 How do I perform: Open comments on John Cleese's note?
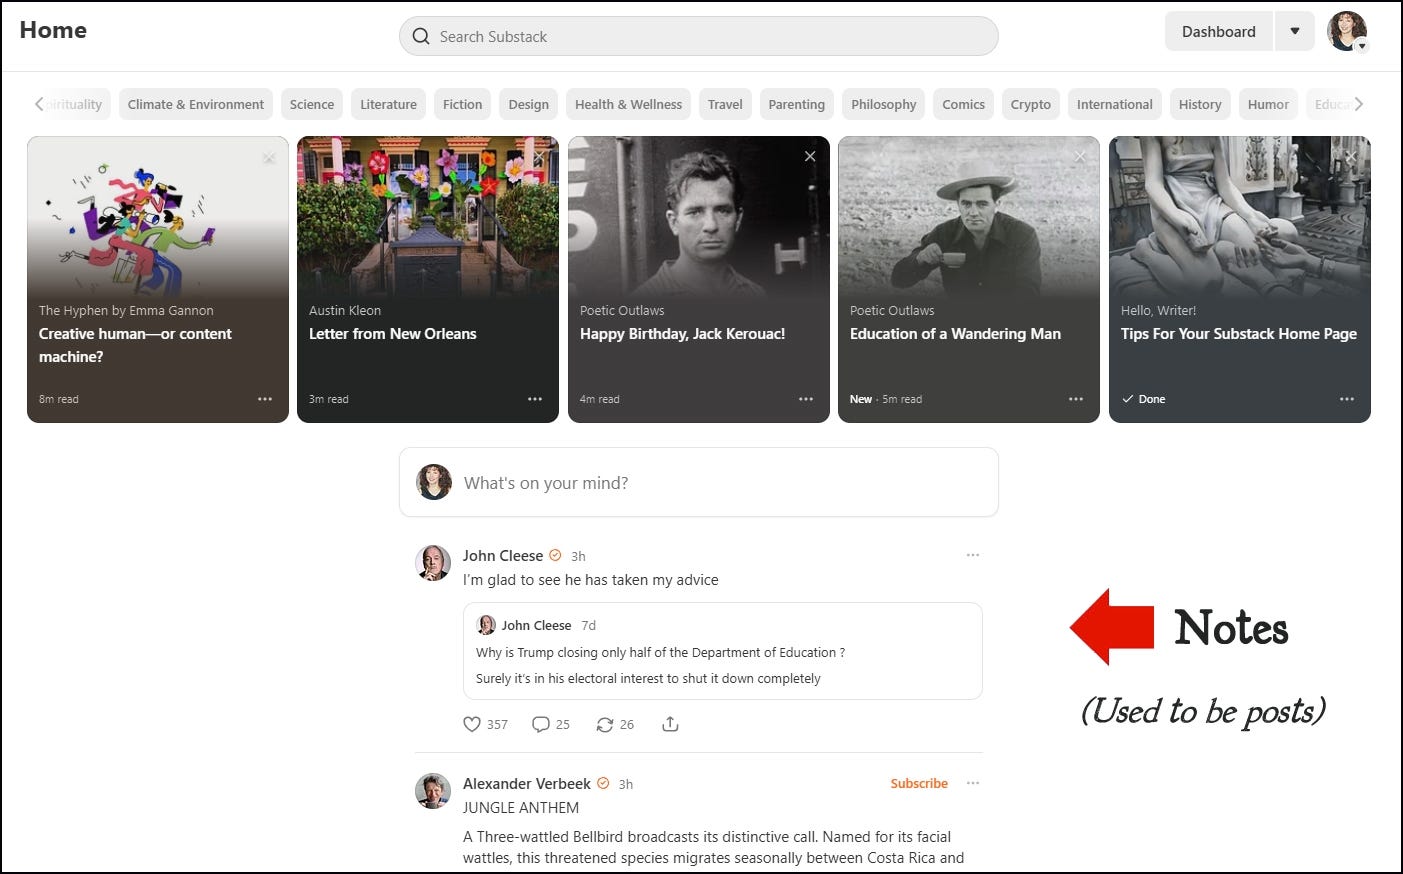(x=541, y=724)
